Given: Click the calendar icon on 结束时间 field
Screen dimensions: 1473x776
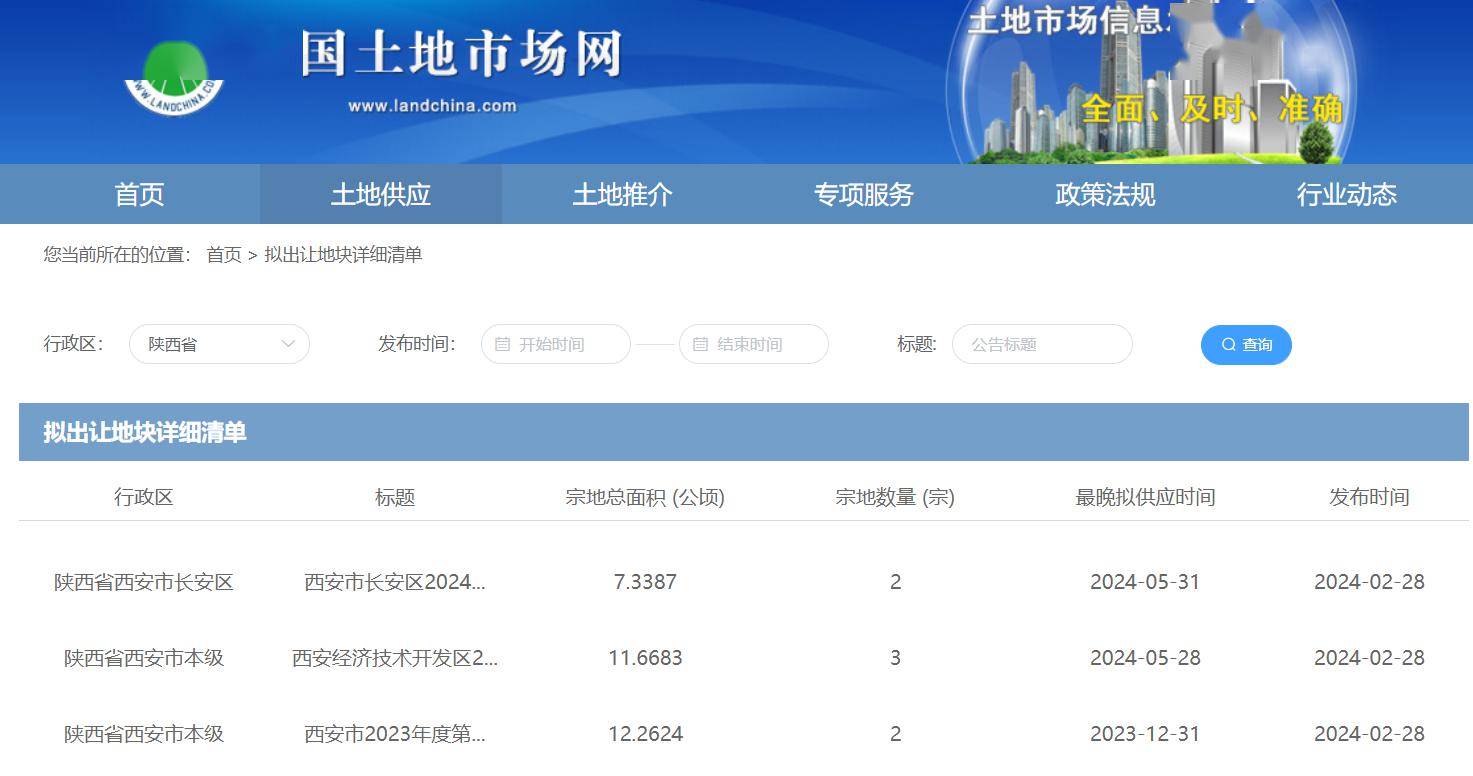Looking at the screenshot, I should pyautogui.click(x=699, y=344).
